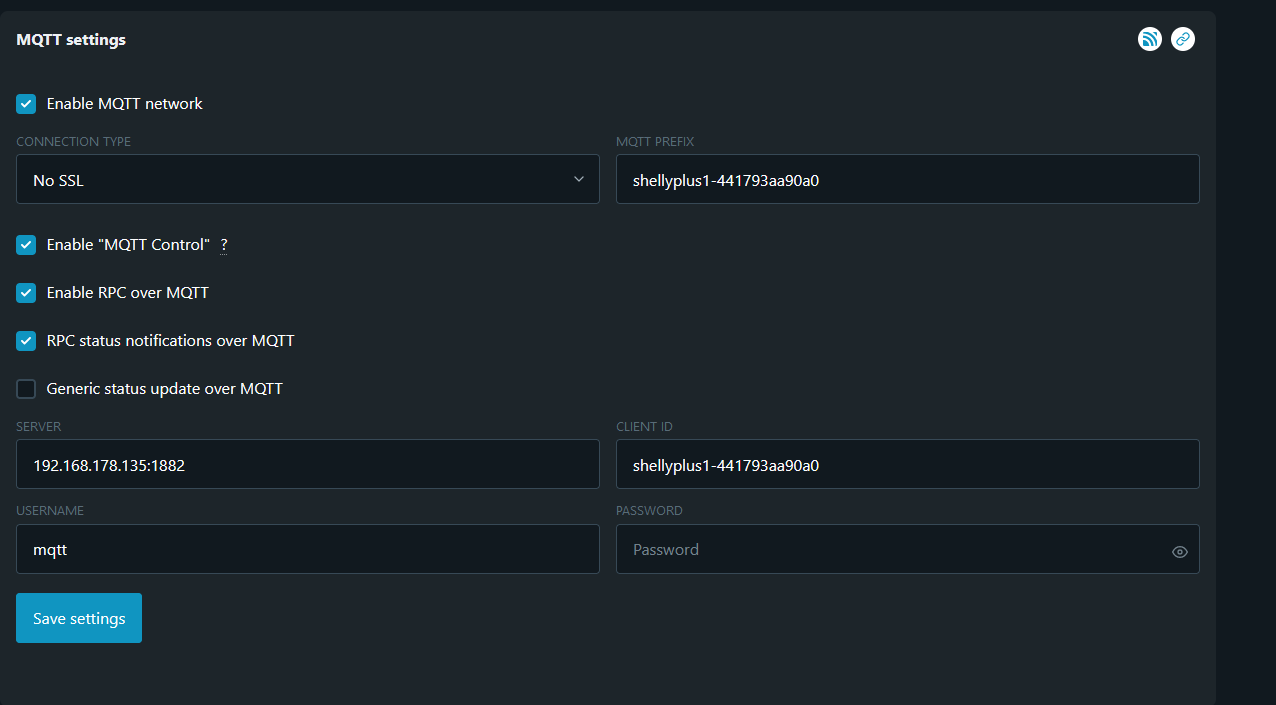Enable Generic status update over MQTT
This screenshot has height=705, width=1276.
pos(25,388)
